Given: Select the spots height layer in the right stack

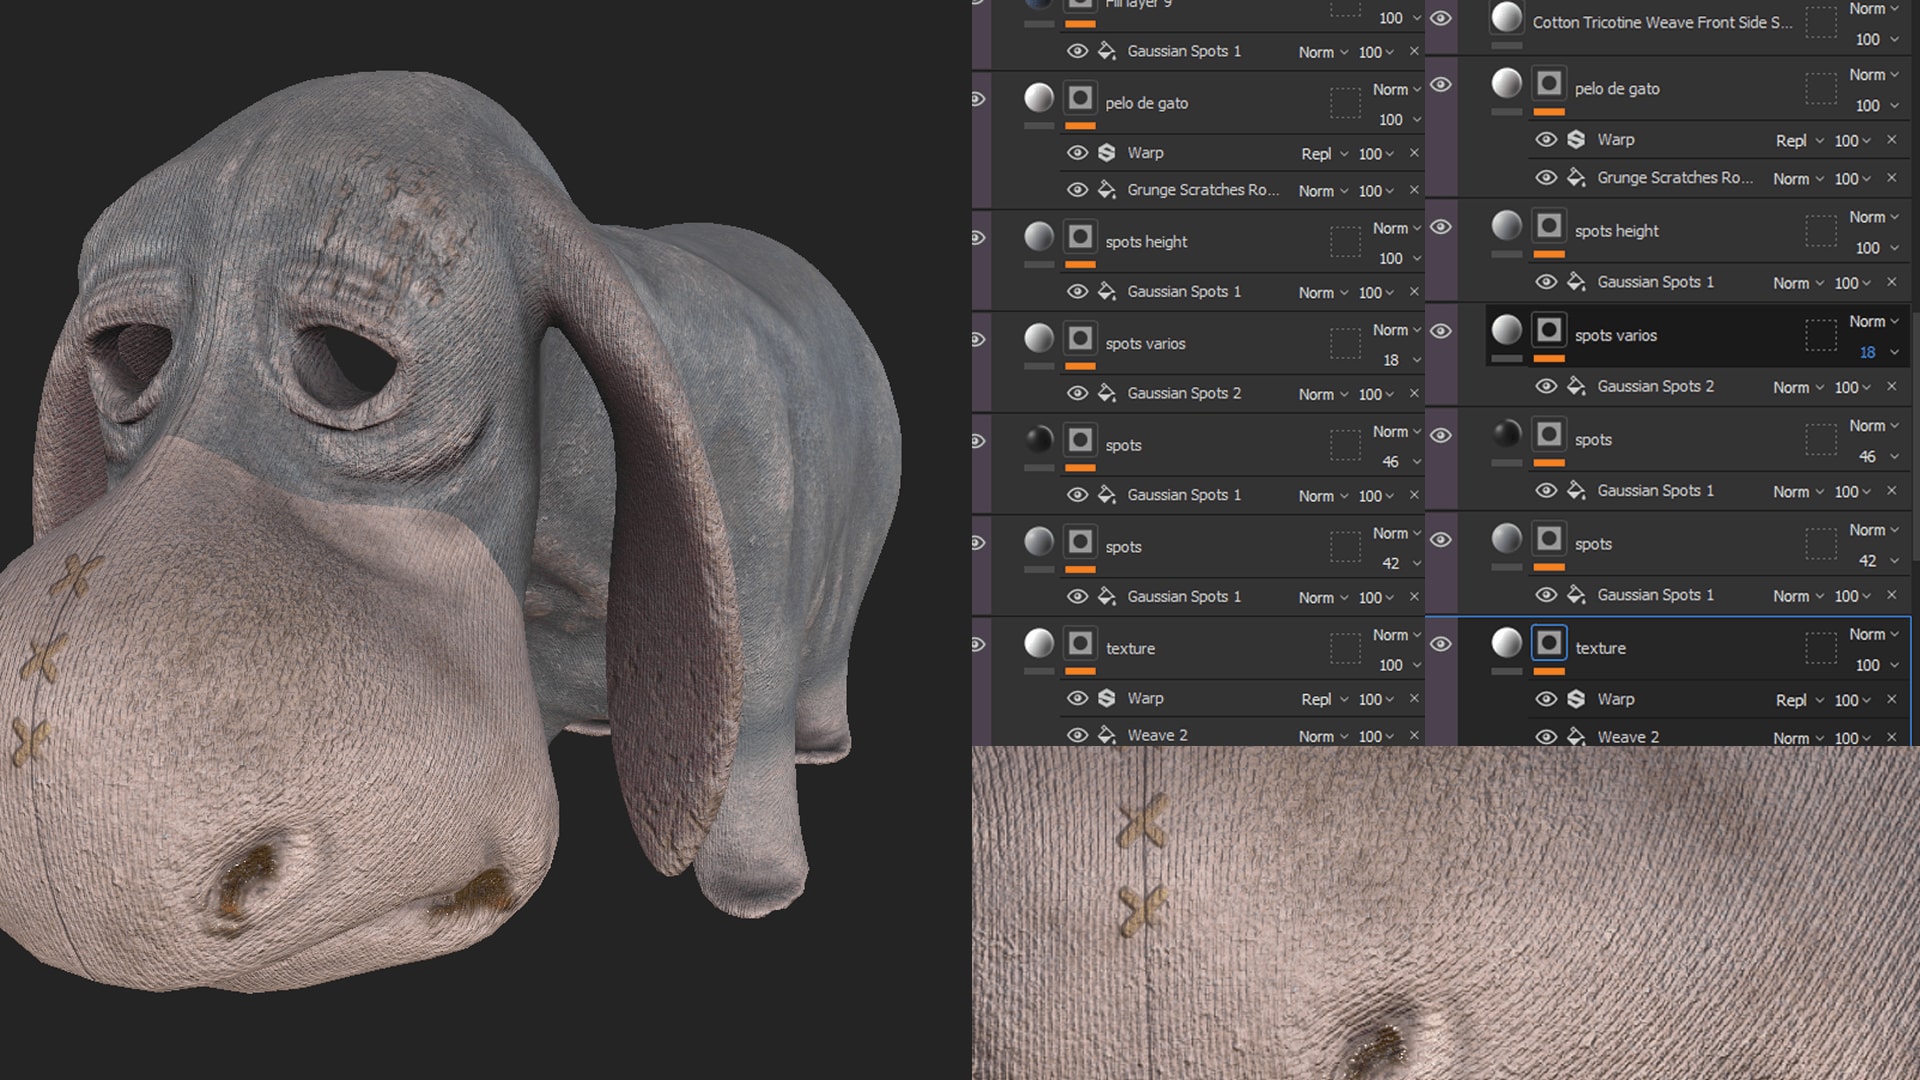Looking at the screenshot, I should click(1616, 231).
